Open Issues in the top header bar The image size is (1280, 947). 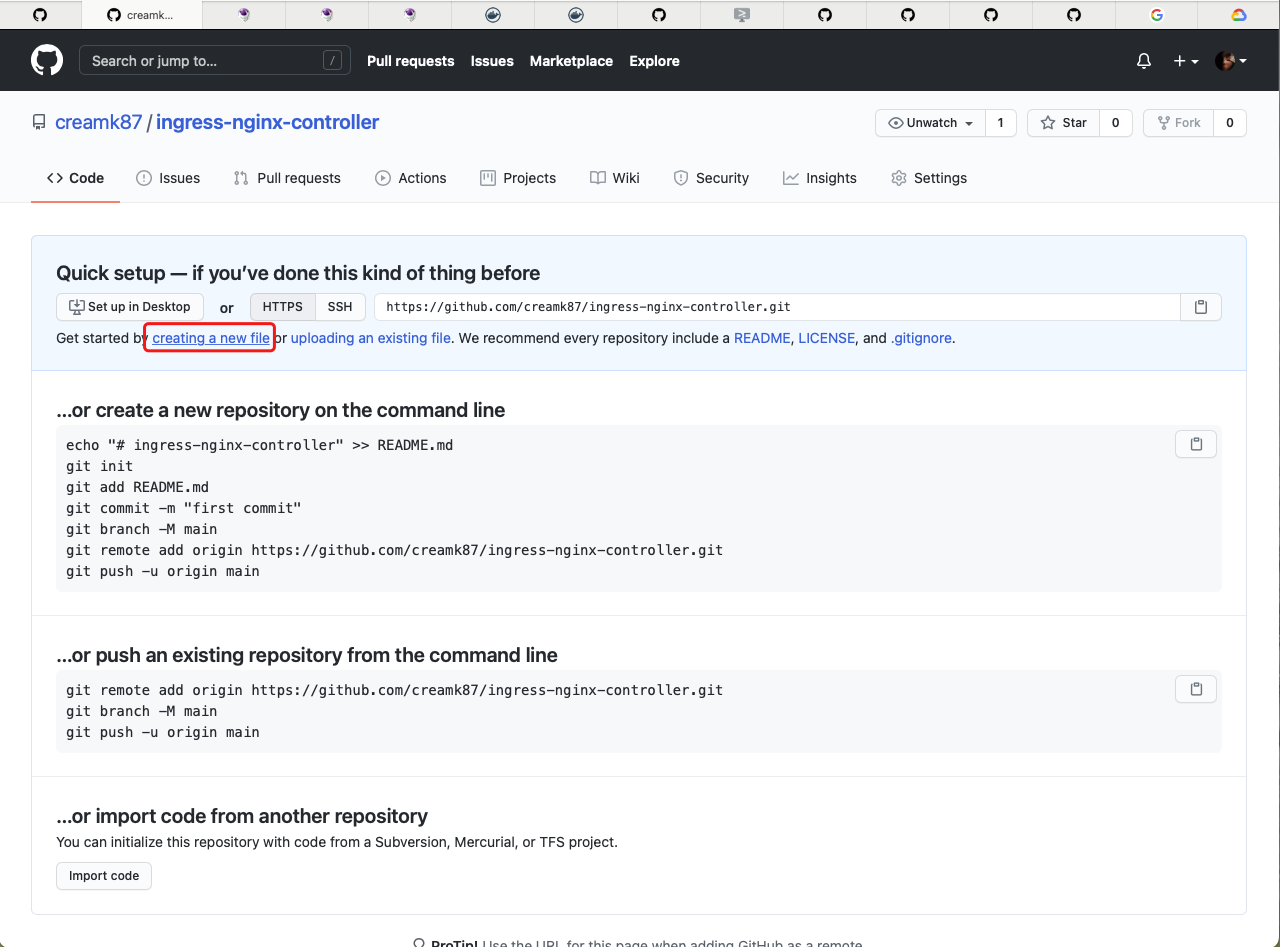click(492, 61)
